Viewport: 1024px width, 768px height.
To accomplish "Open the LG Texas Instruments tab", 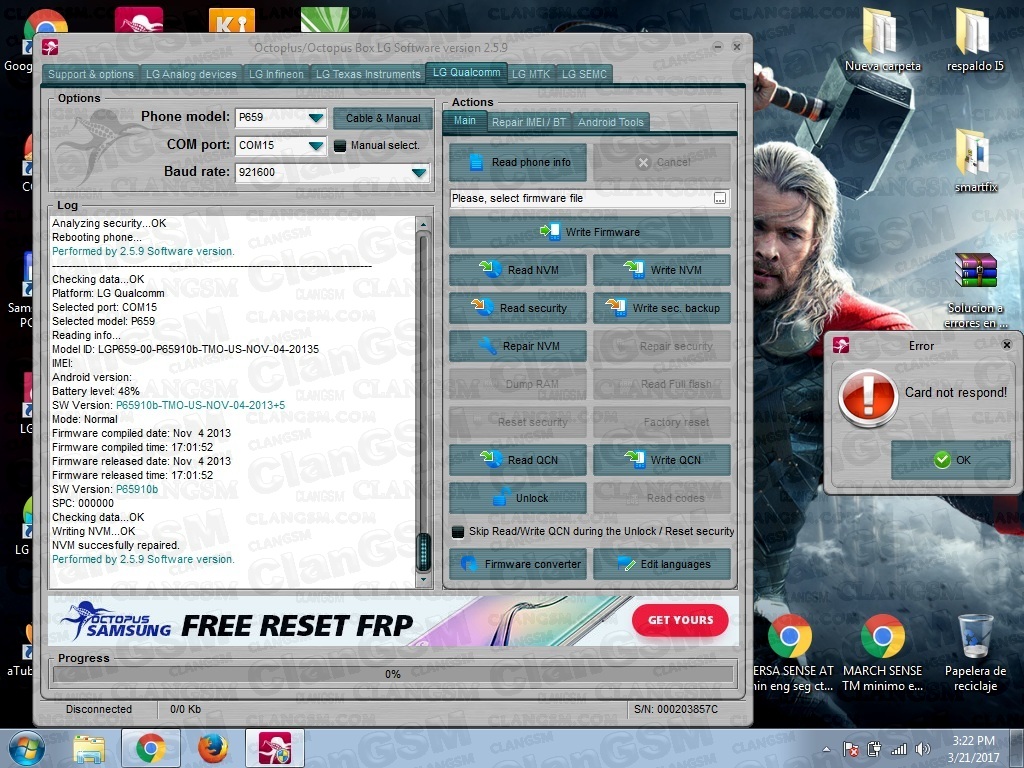I will [x=368, y=74].
